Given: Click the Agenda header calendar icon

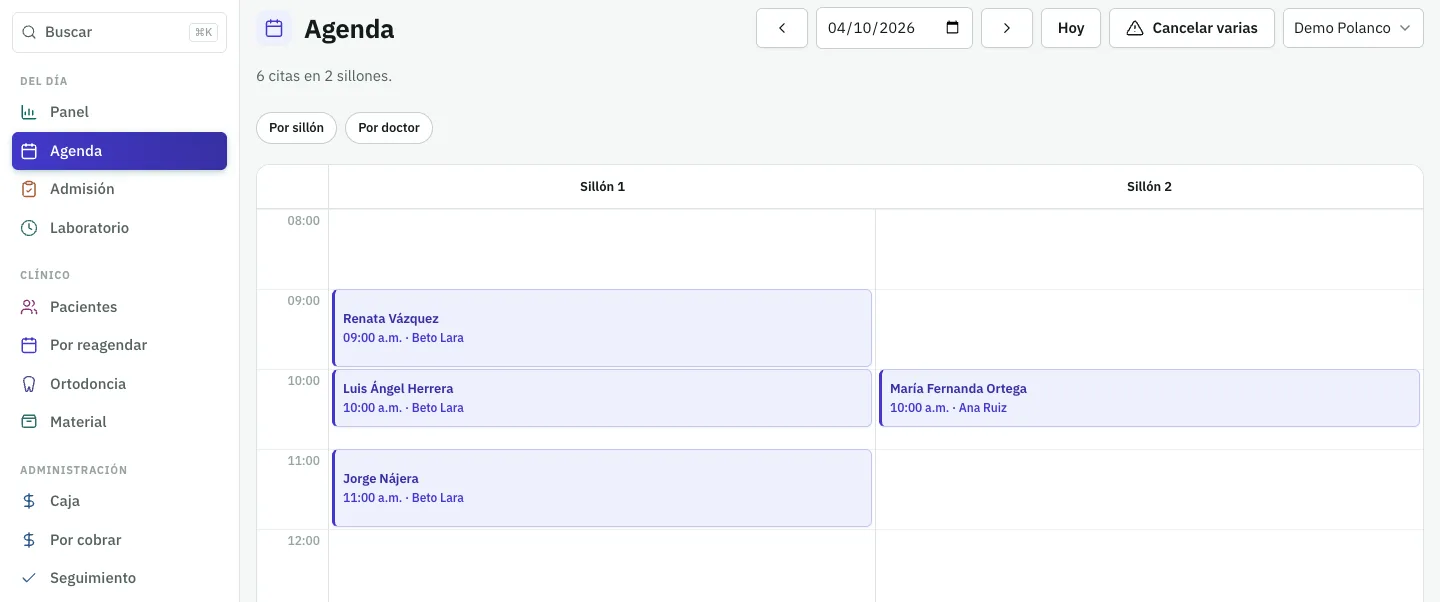Looking at the screenshot, I should click(274, 28).
